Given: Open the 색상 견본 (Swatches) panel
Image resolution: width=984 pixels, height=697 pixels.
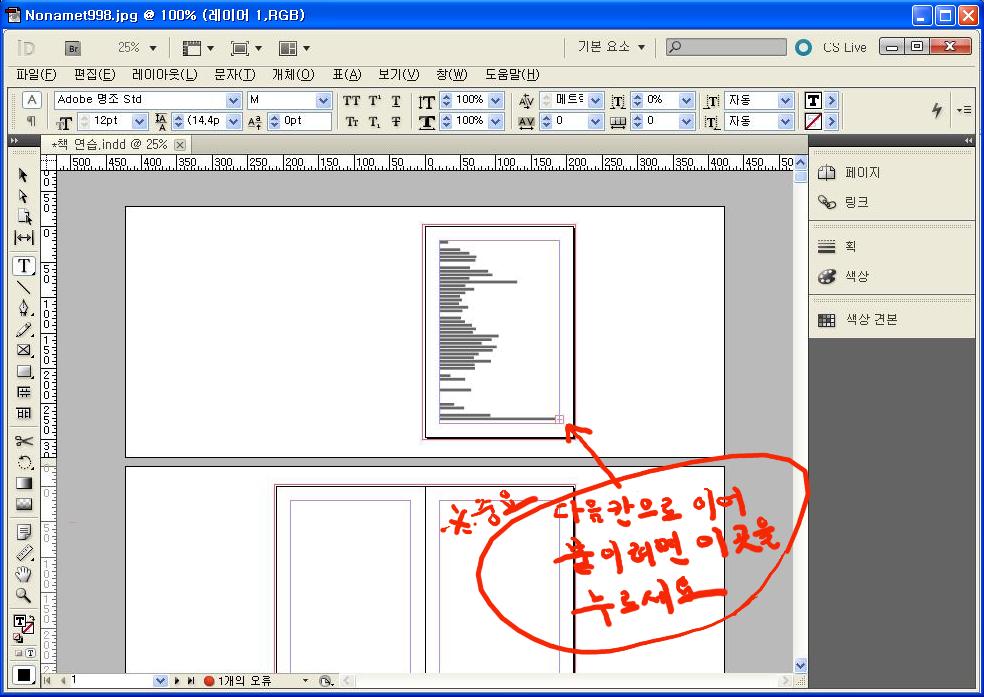Looking at the screenshot, I should [871, 320].
